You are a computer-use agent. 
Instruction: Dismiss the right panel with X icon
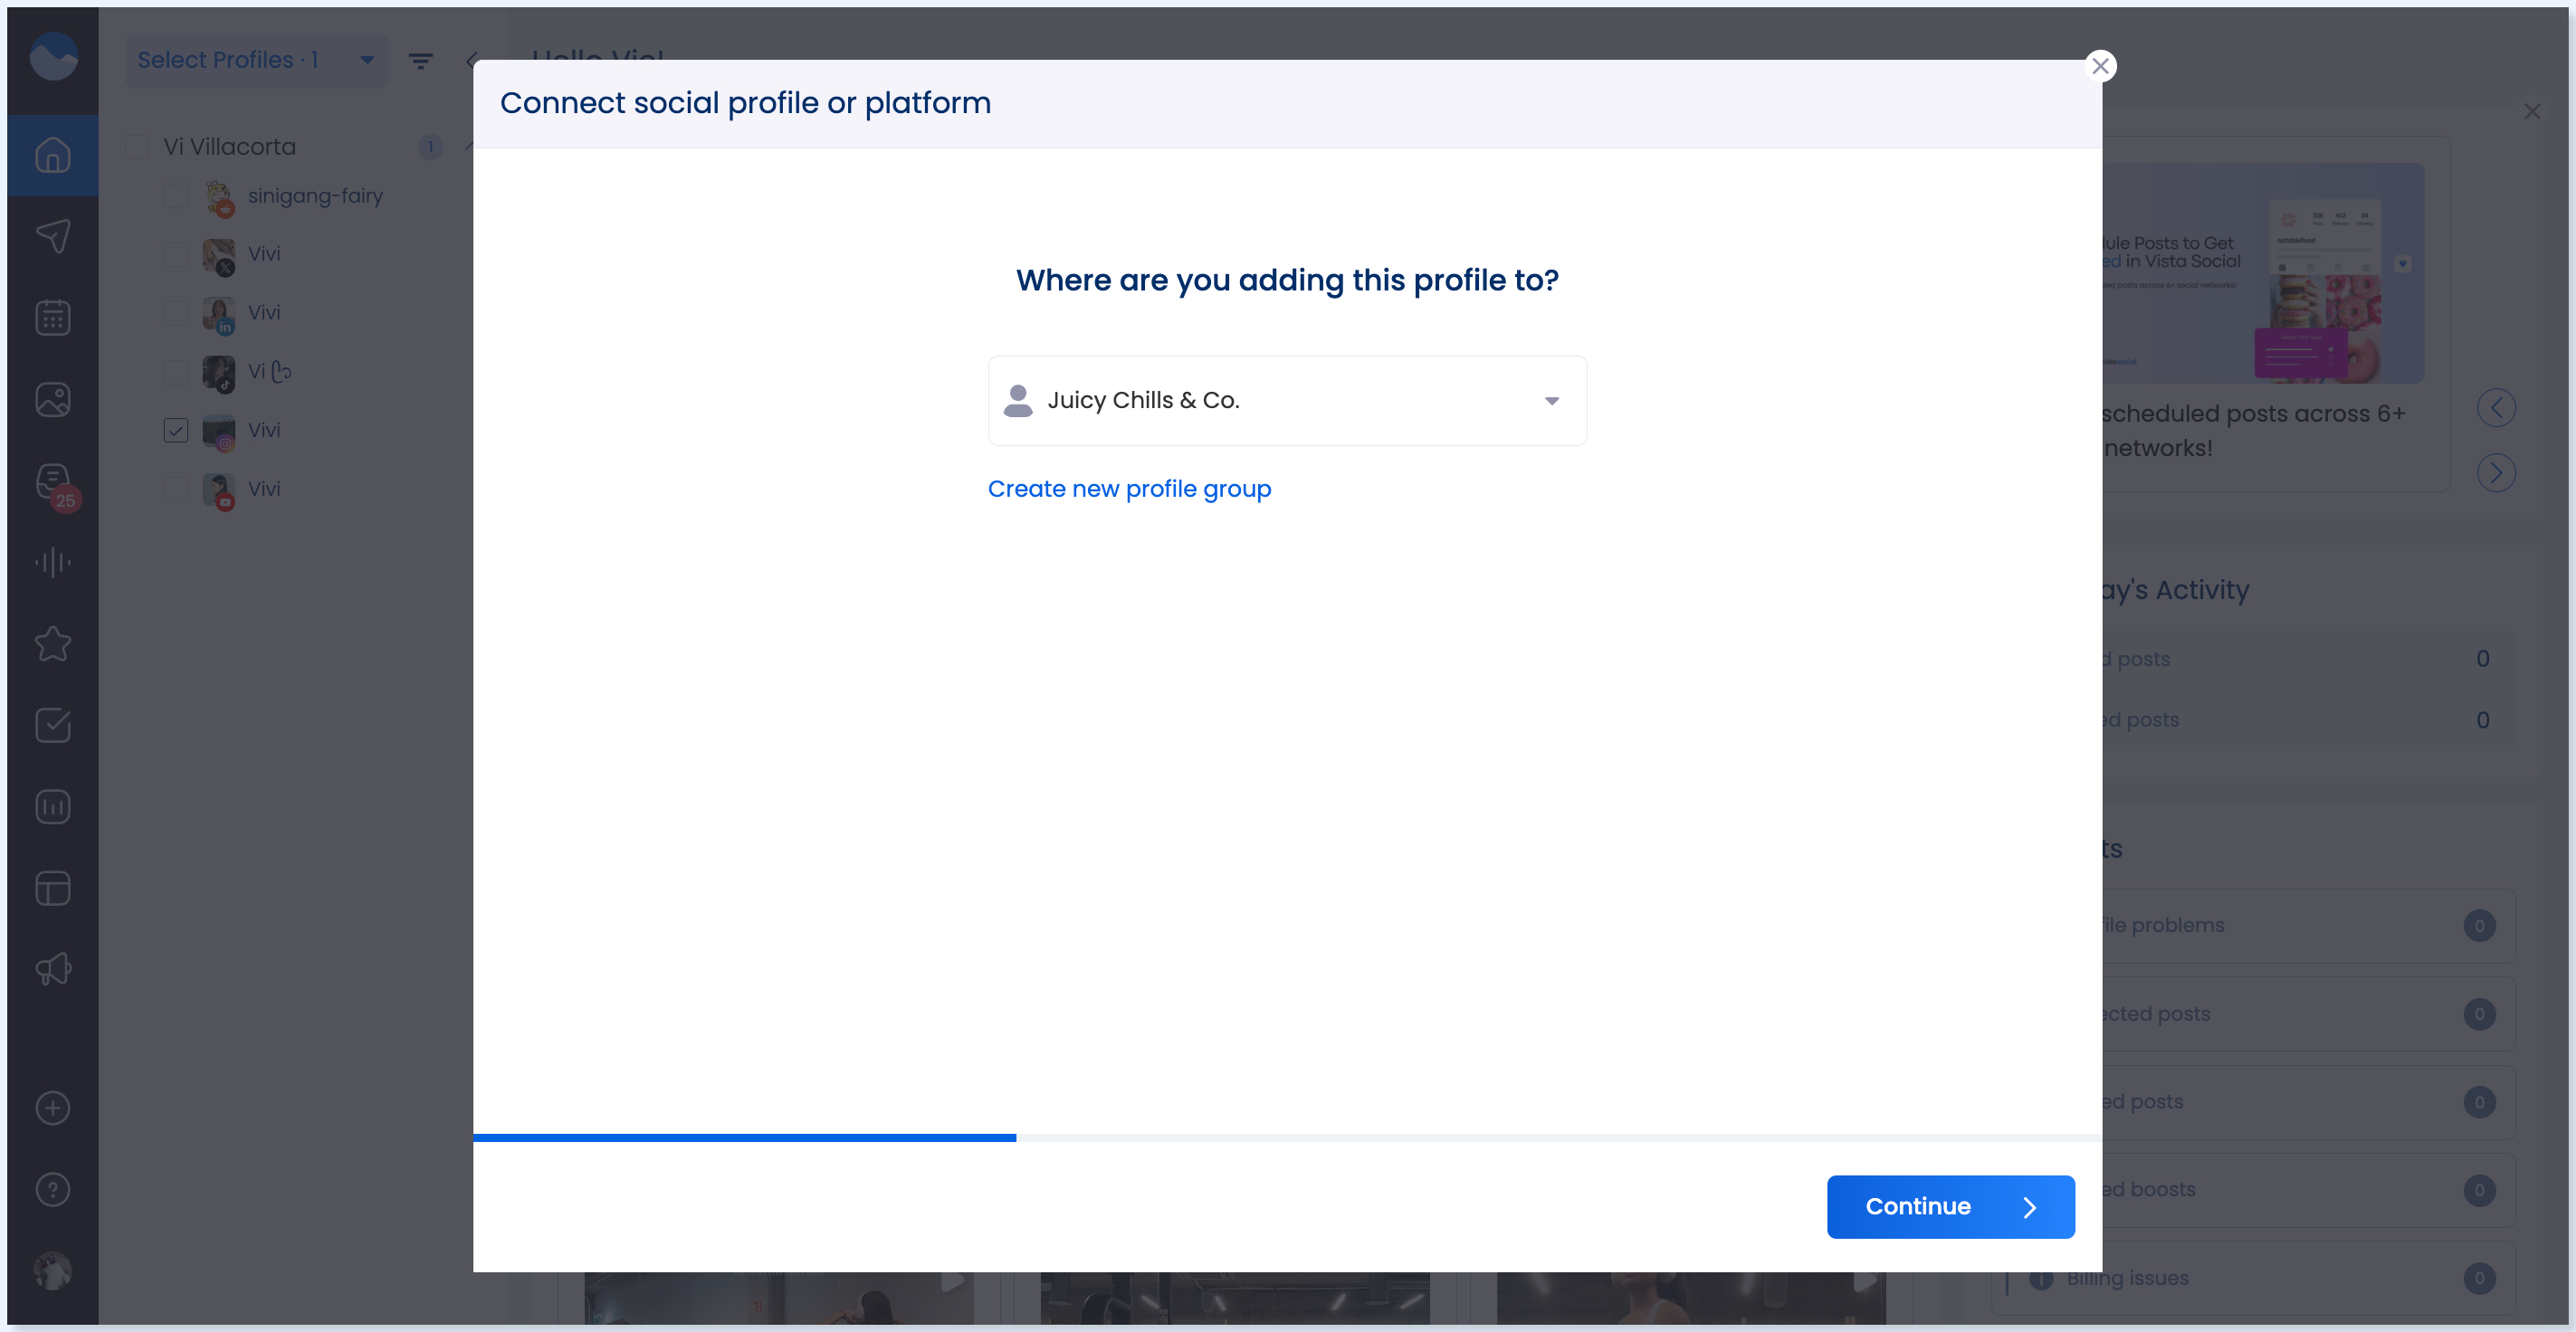tap(2531, 111)
